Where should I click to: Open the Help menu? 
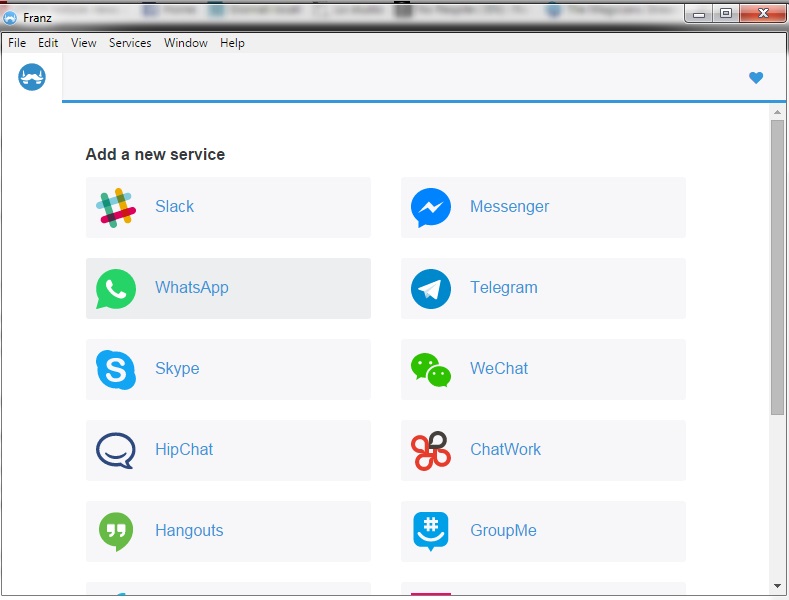click(232, 43)
